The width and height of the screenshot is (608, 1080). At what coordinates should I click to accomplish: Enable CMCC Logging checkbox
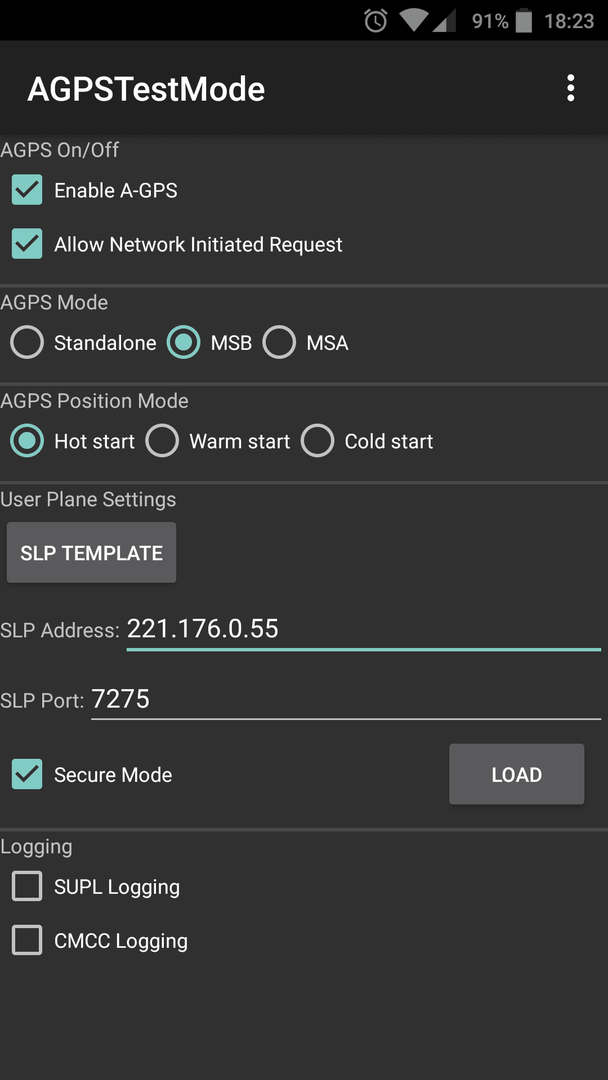(x=27, y=940)
